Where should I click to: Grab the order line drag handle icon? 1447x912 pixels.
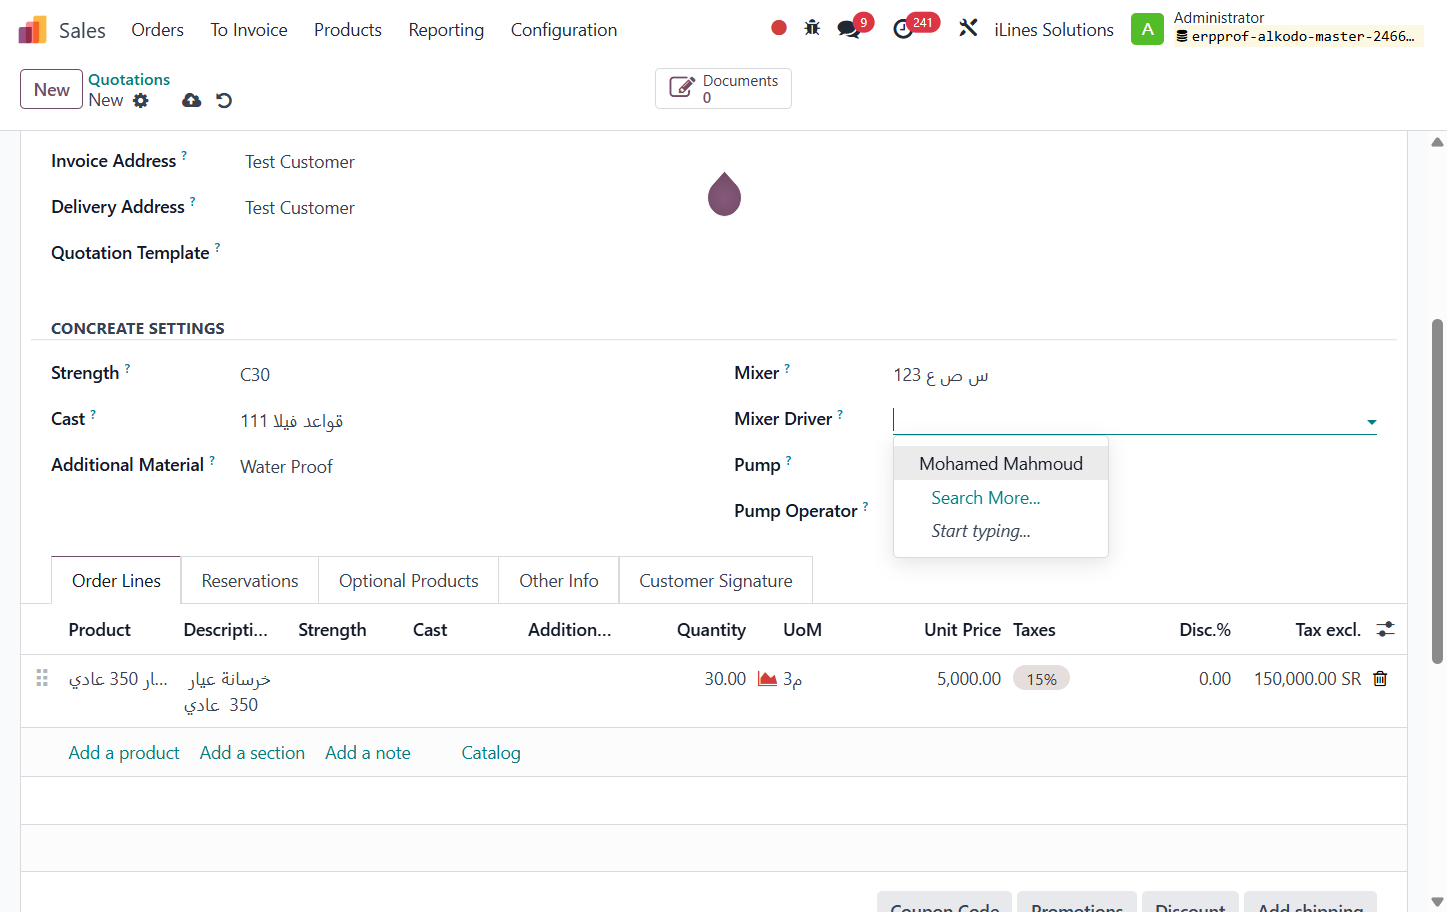click(x=42, y=678)
